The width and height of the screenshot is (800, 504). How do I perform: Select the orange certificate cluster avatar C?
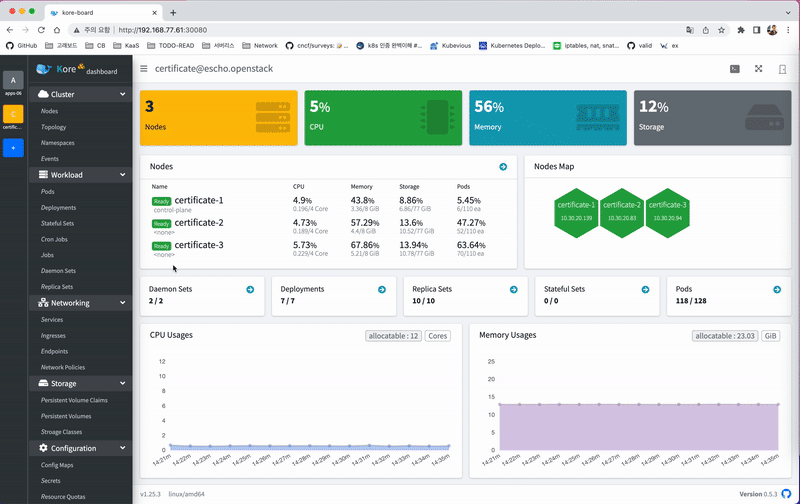click(13, 114)
